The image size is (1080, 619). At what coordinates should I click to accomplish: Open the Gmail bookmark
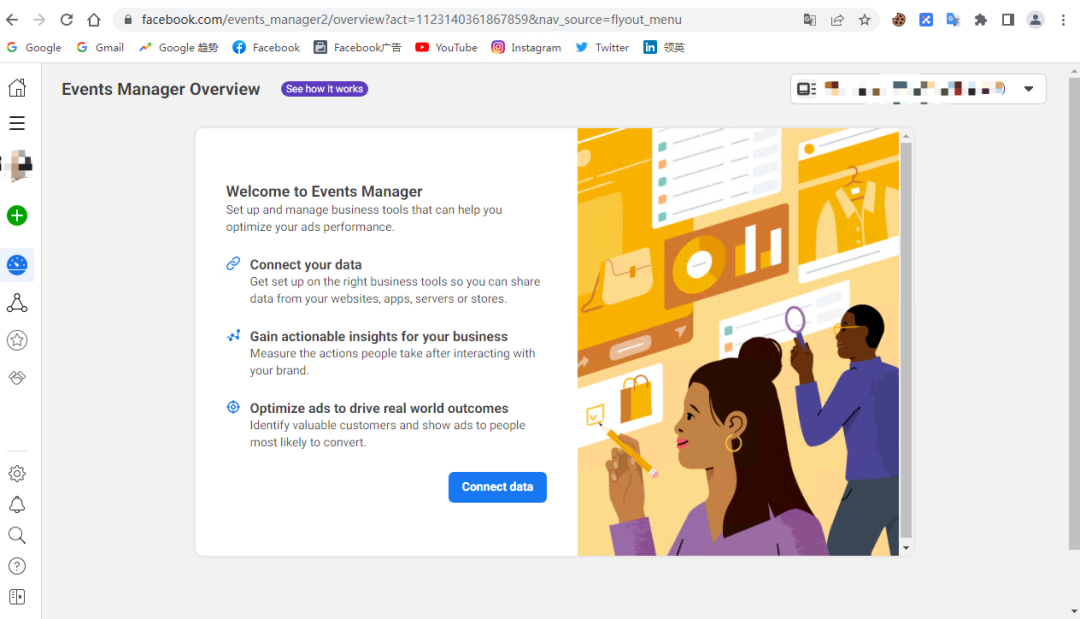[101, 48]
